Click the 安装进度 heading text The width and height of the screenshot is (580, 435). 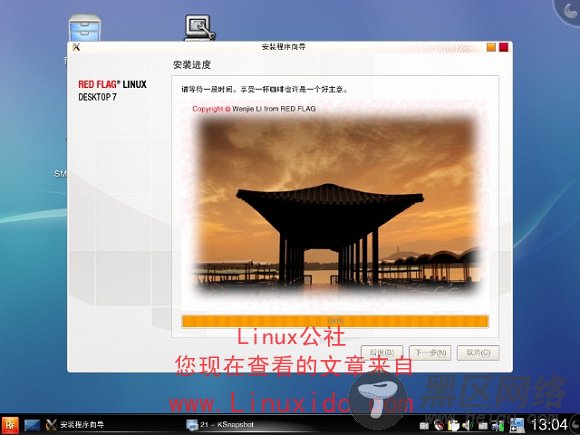pos(192,65)
